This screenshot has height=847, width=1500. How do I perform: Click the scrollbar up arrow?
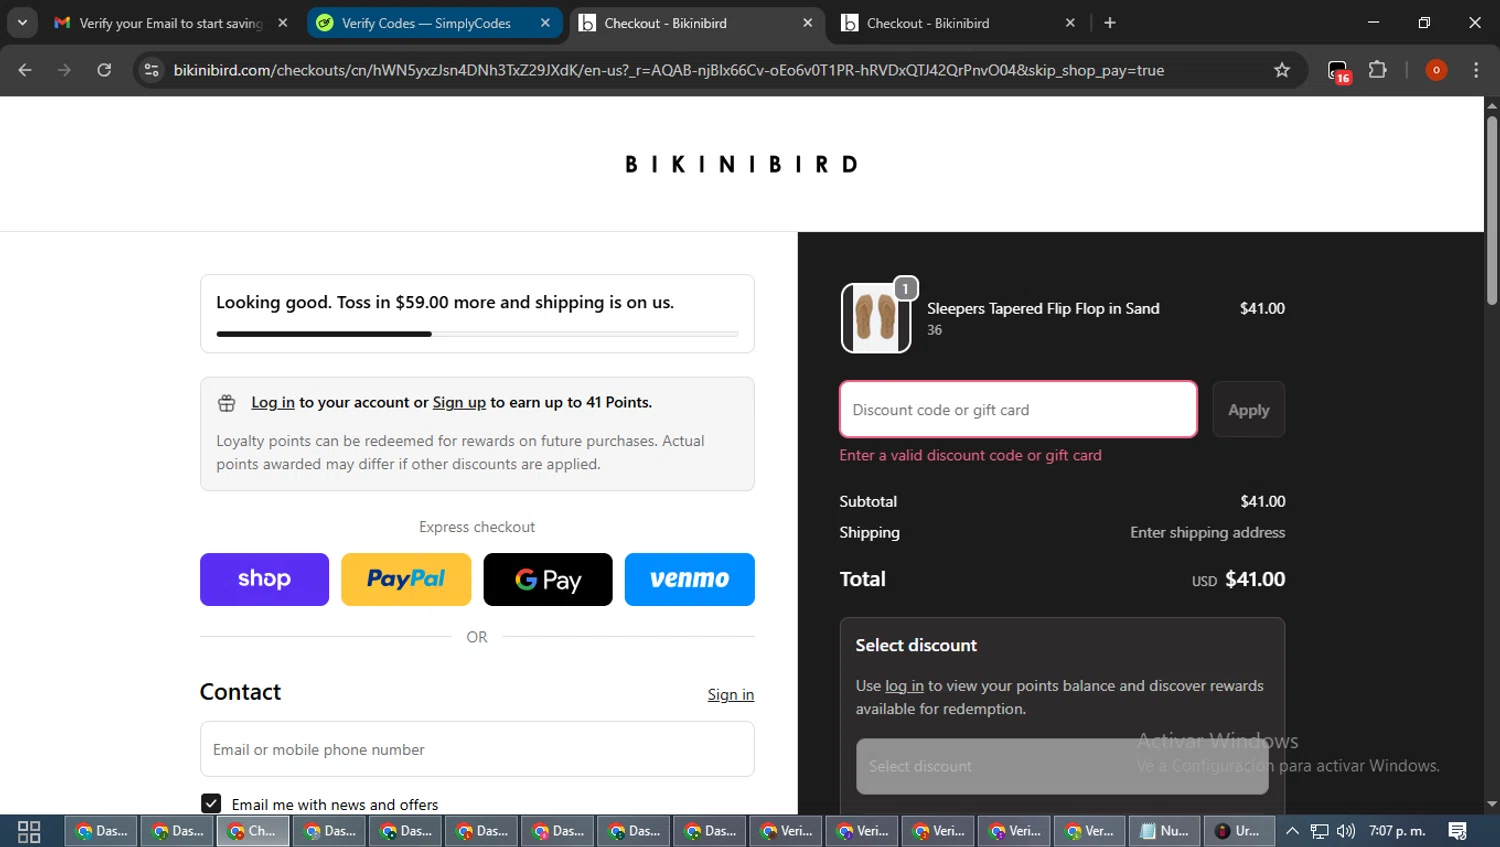pyautogui.click(x=1492, y=104)
